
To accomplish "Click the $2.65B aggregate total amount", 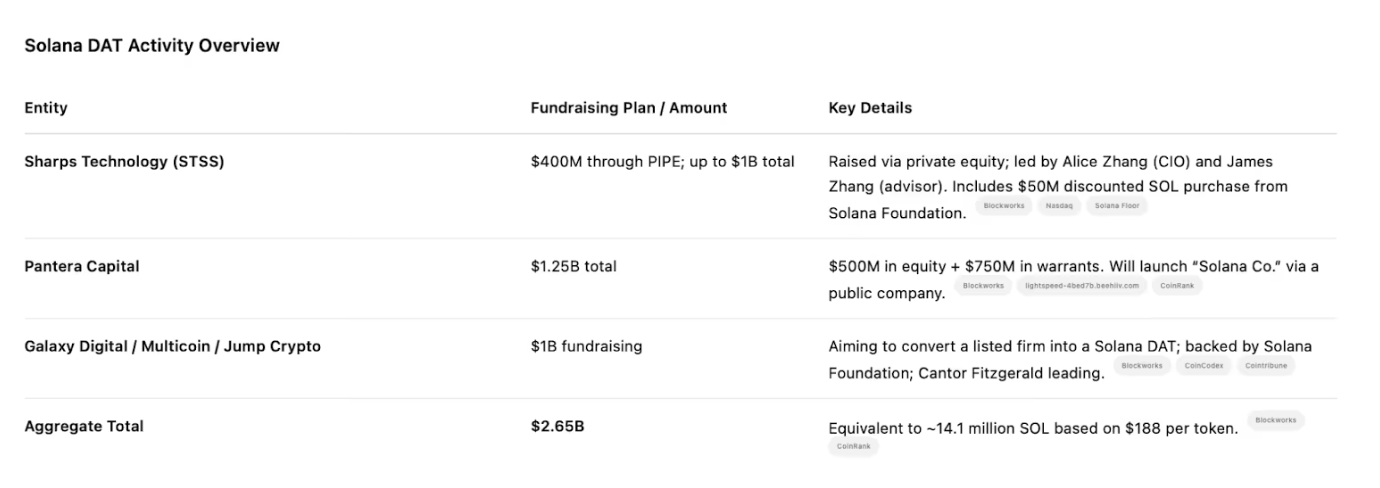I will 557,426.
